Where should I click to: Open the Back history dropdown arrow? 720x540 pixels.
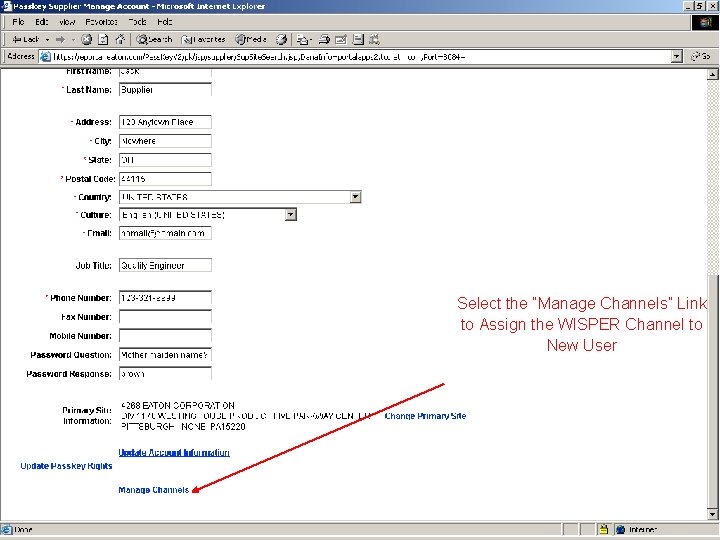(47, 39)
